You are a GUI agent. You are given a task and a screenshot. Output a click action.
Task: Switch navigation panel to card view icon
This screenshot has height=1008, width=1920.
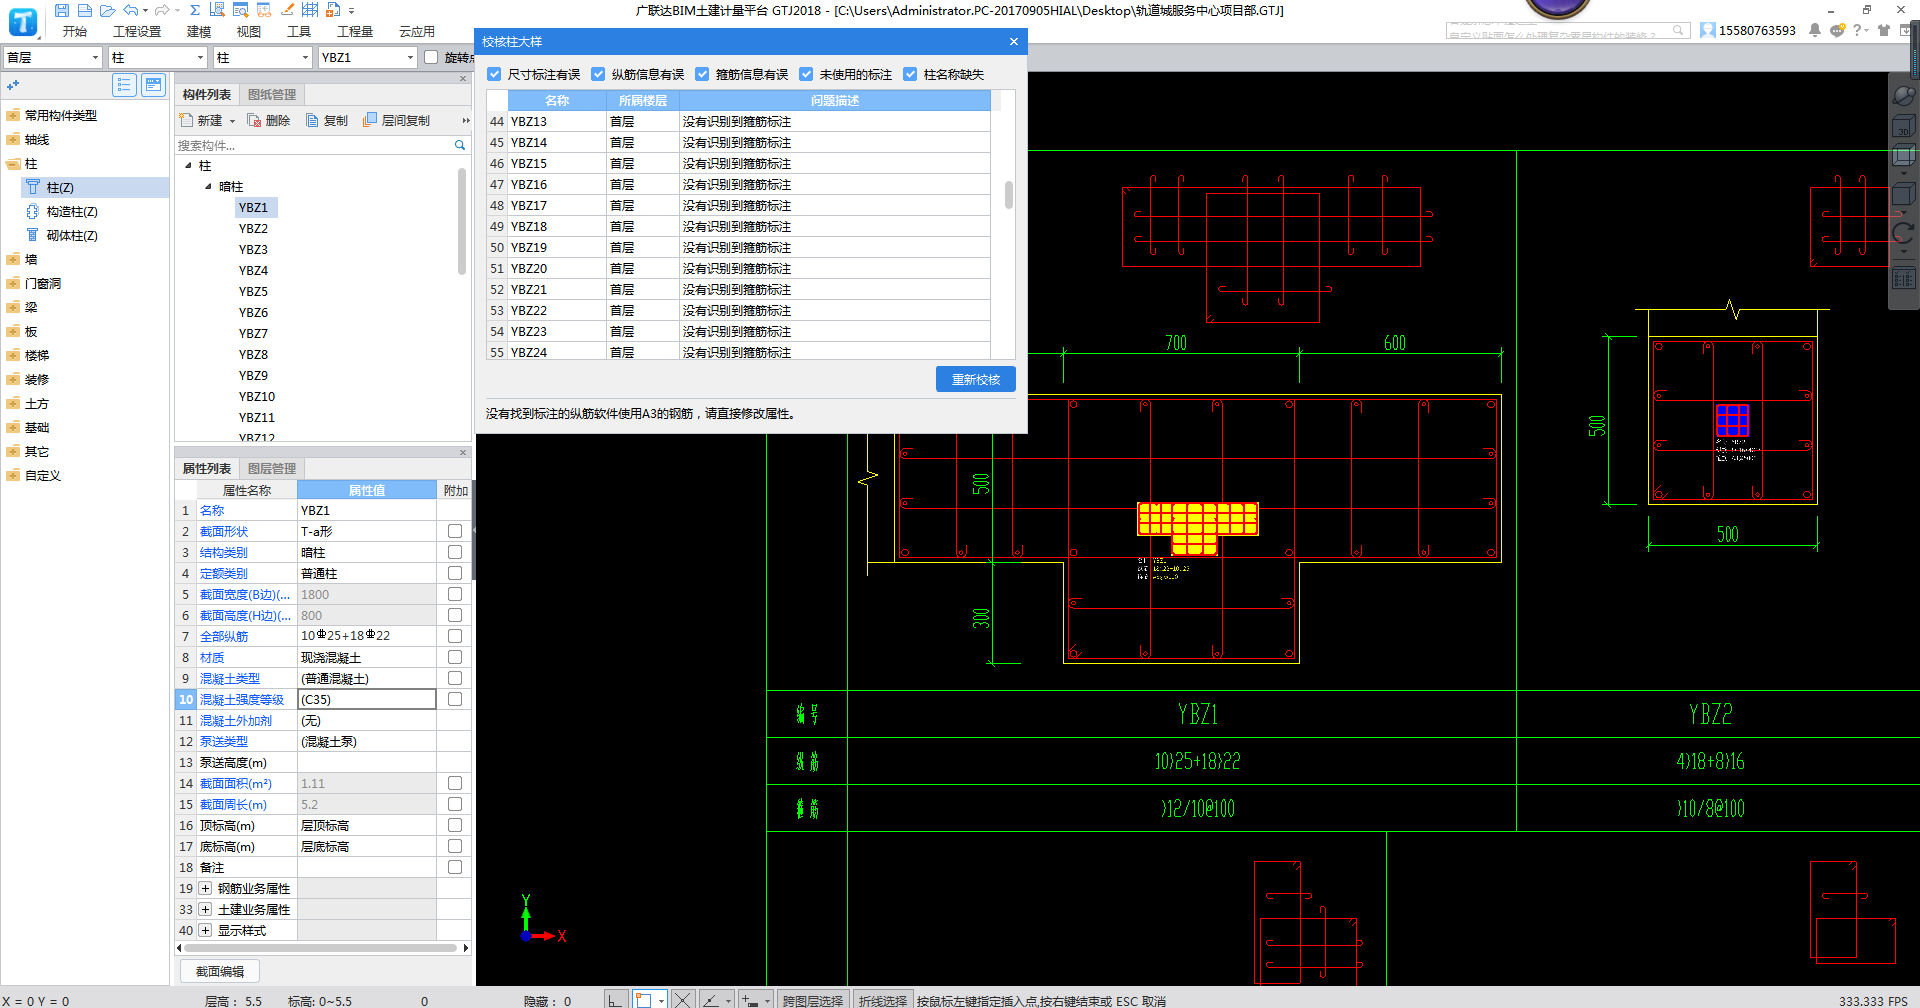tap(153, 85)
